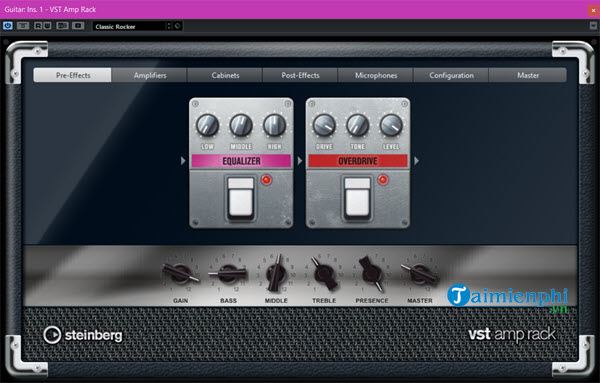Click the insert arrow right of Overdrive pedal
Viewport: 600px width, 383px height.
[416, 161]
